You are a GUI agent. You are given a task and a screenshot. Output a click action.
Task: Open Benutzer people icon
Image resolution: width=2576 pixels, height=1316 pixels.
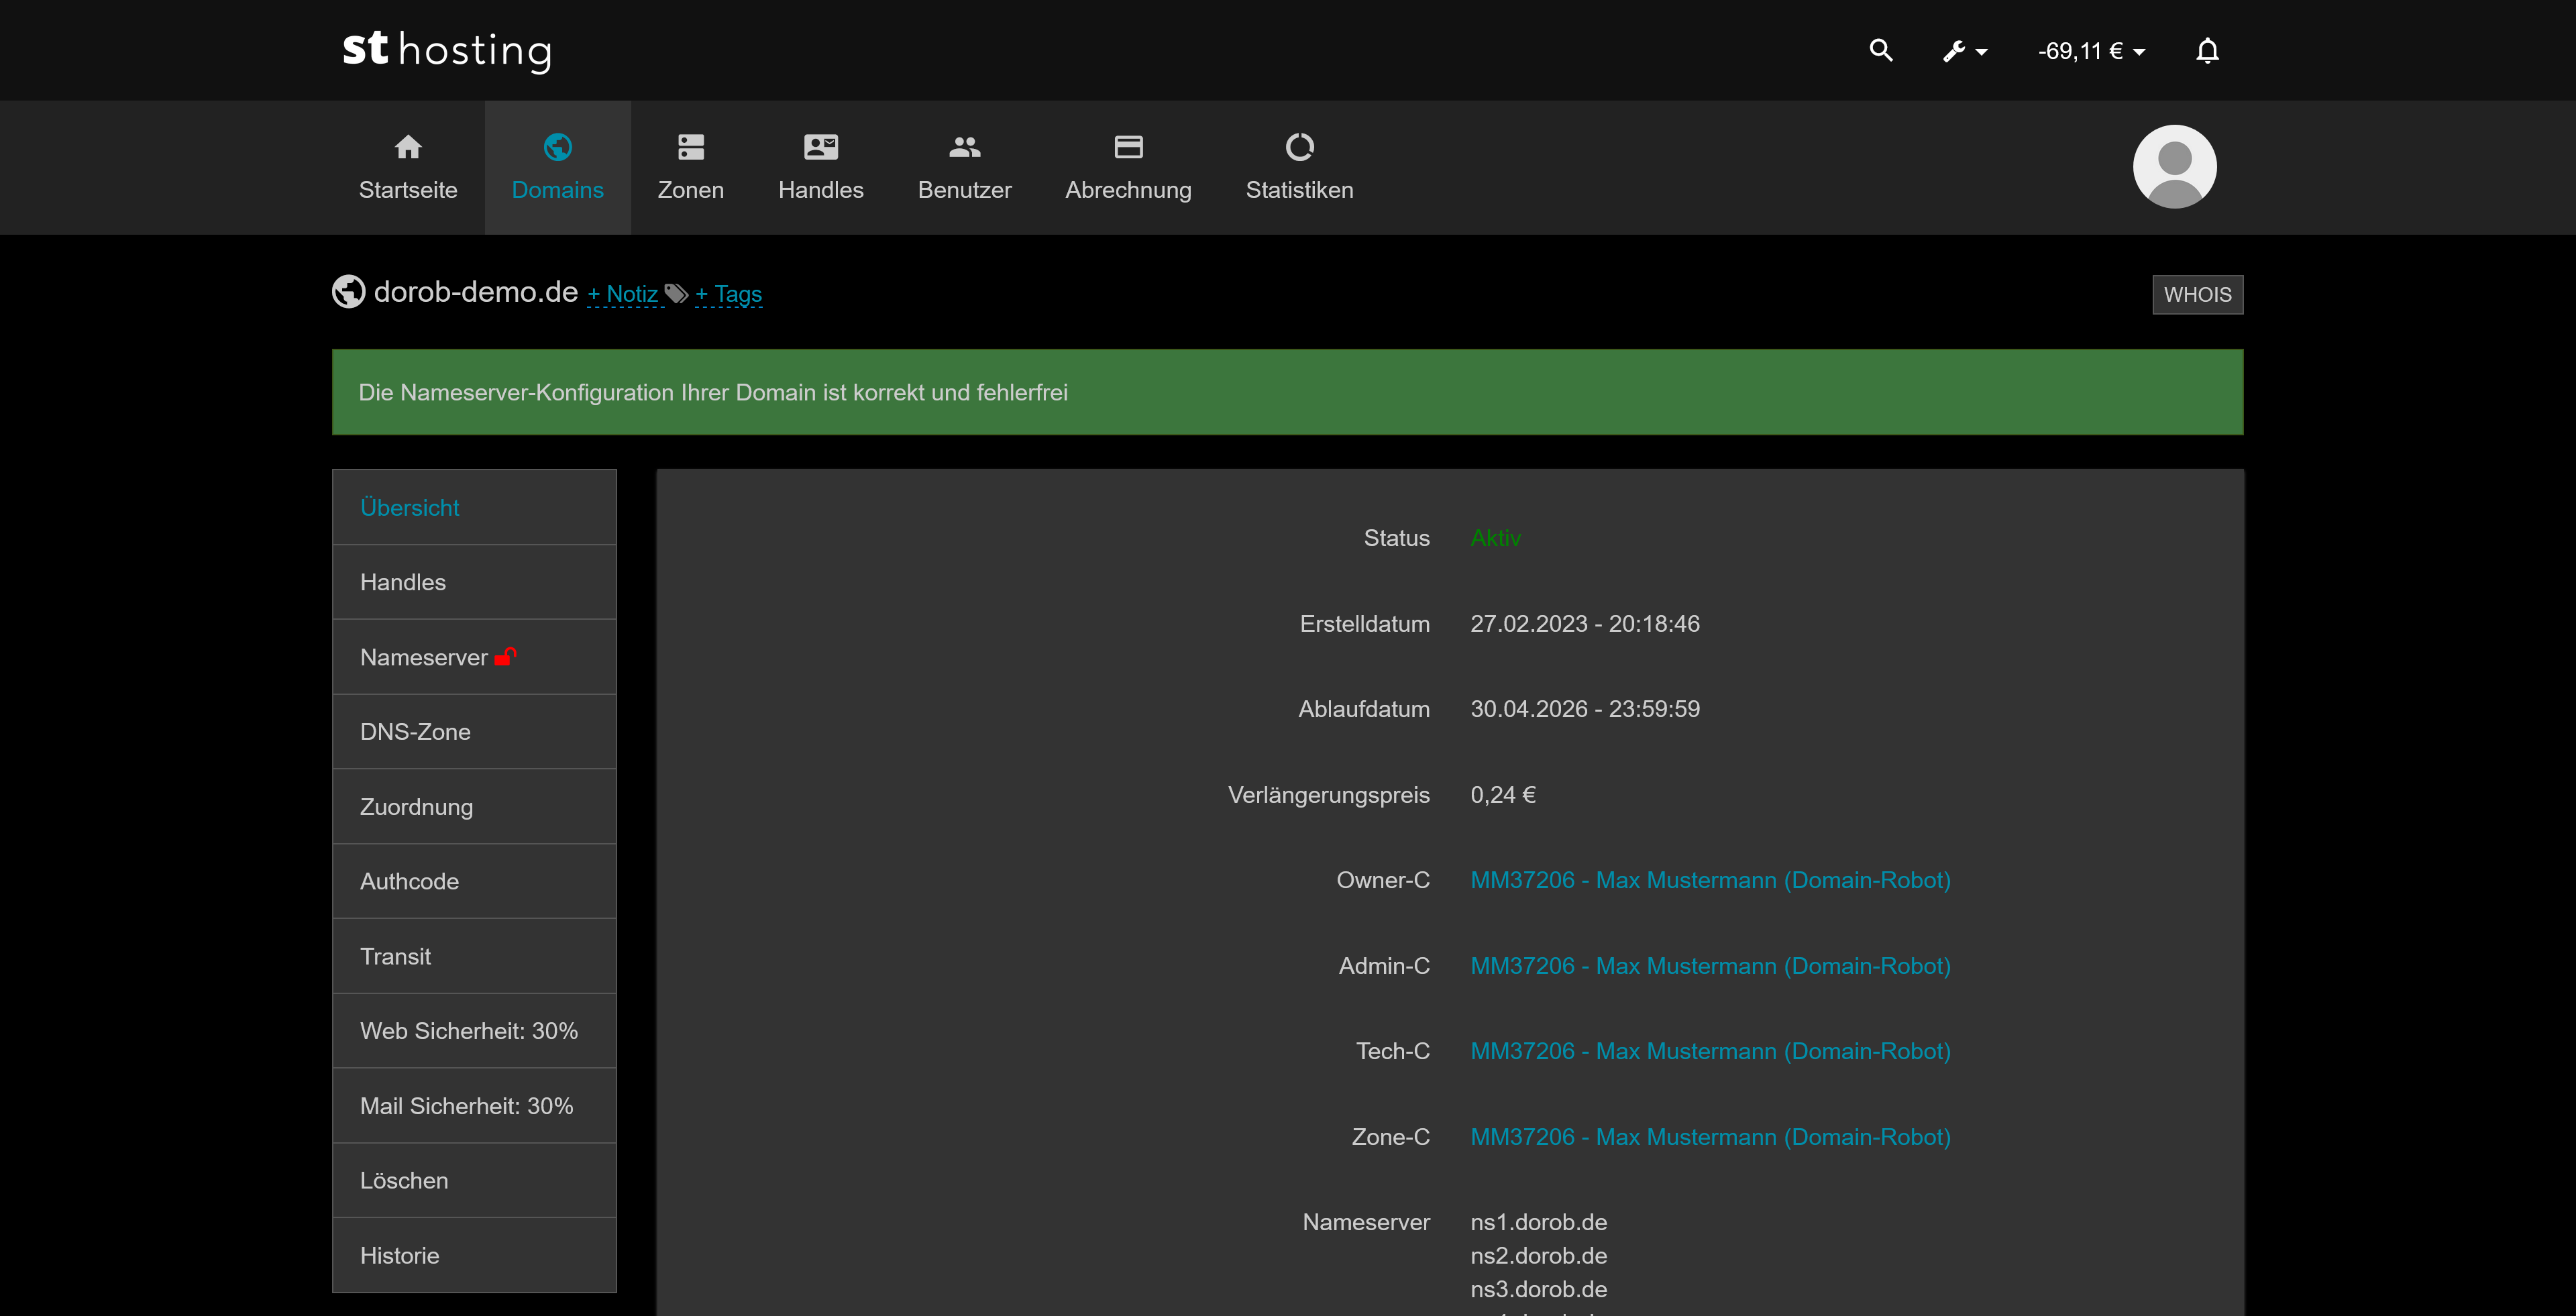point(964,147)
